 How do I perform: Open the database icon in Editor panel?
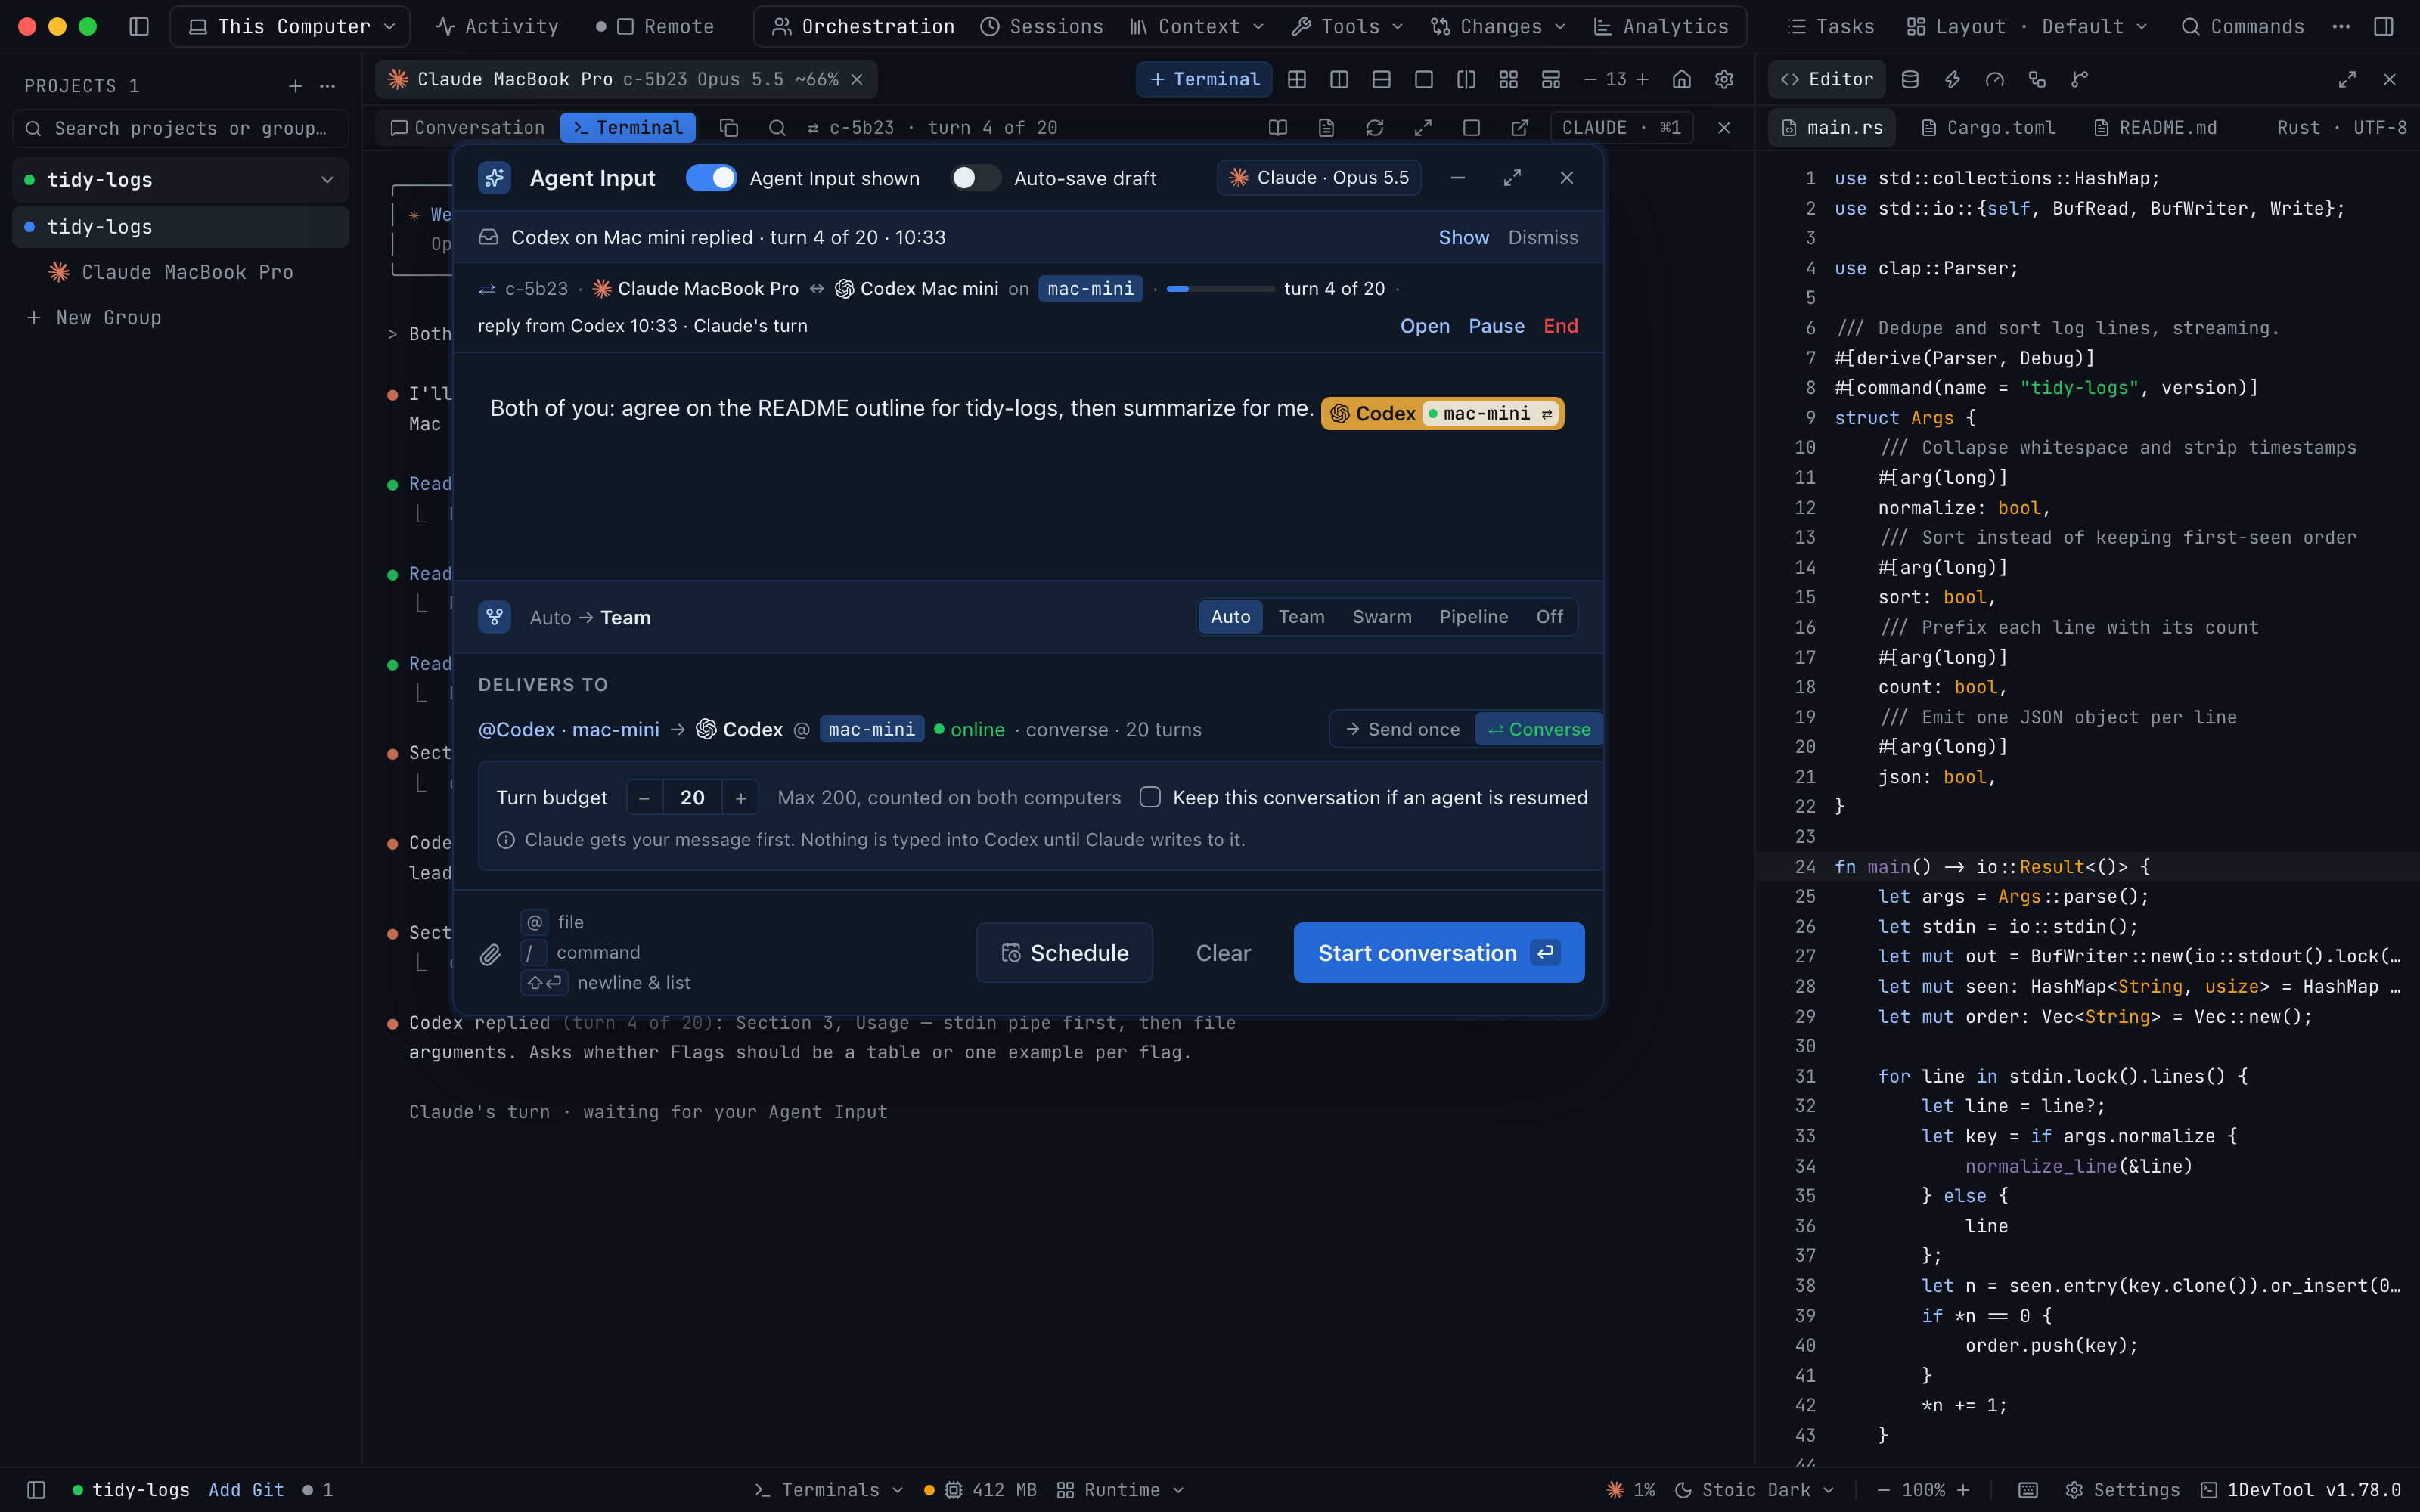[x=1910, y=79]
